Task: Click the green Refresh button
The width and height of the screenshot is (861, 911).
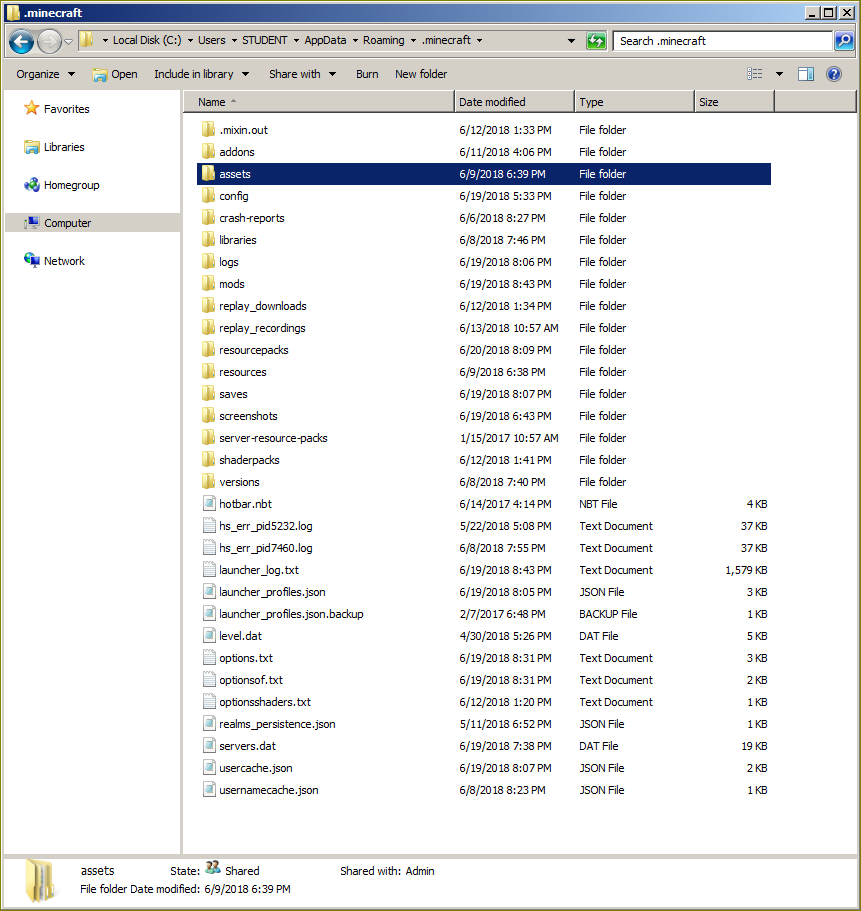Action: point(596,41)
